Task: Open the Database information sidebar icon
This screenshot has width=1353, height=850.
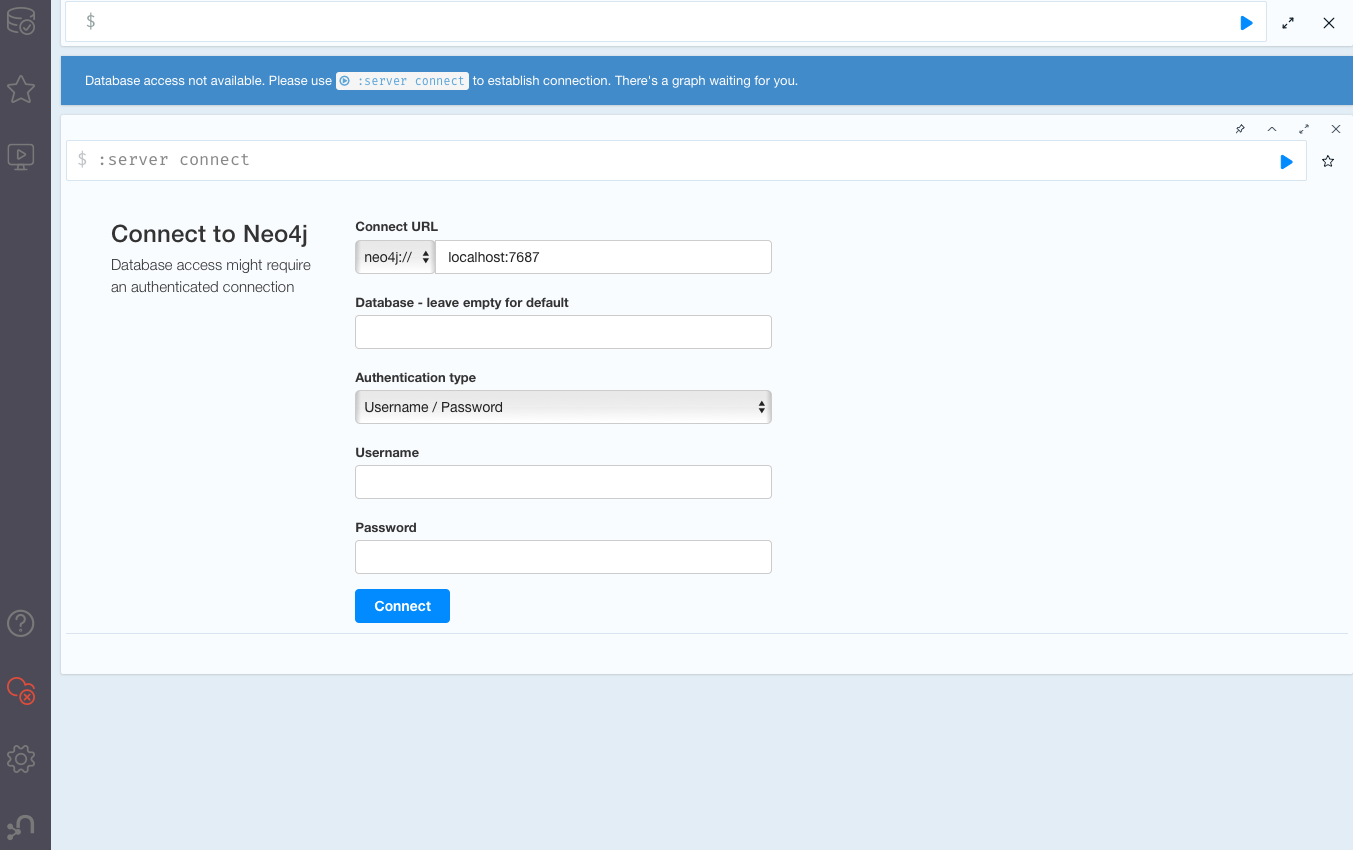Action: coord(21,21)
